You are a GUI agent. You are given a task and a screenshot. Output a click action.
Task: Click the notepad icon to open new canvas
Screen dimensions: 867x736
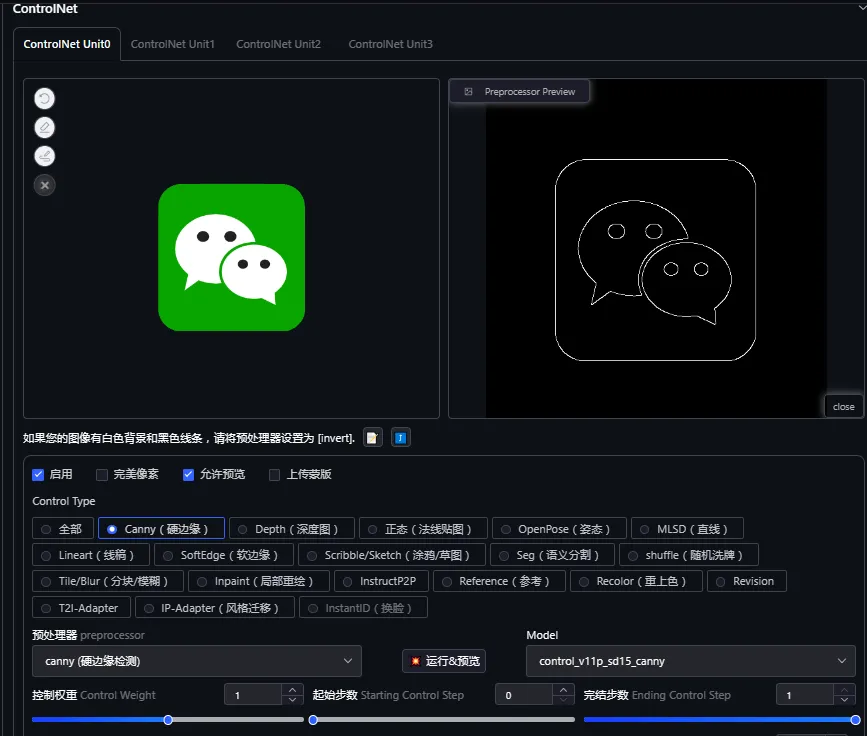coord(373,438)
